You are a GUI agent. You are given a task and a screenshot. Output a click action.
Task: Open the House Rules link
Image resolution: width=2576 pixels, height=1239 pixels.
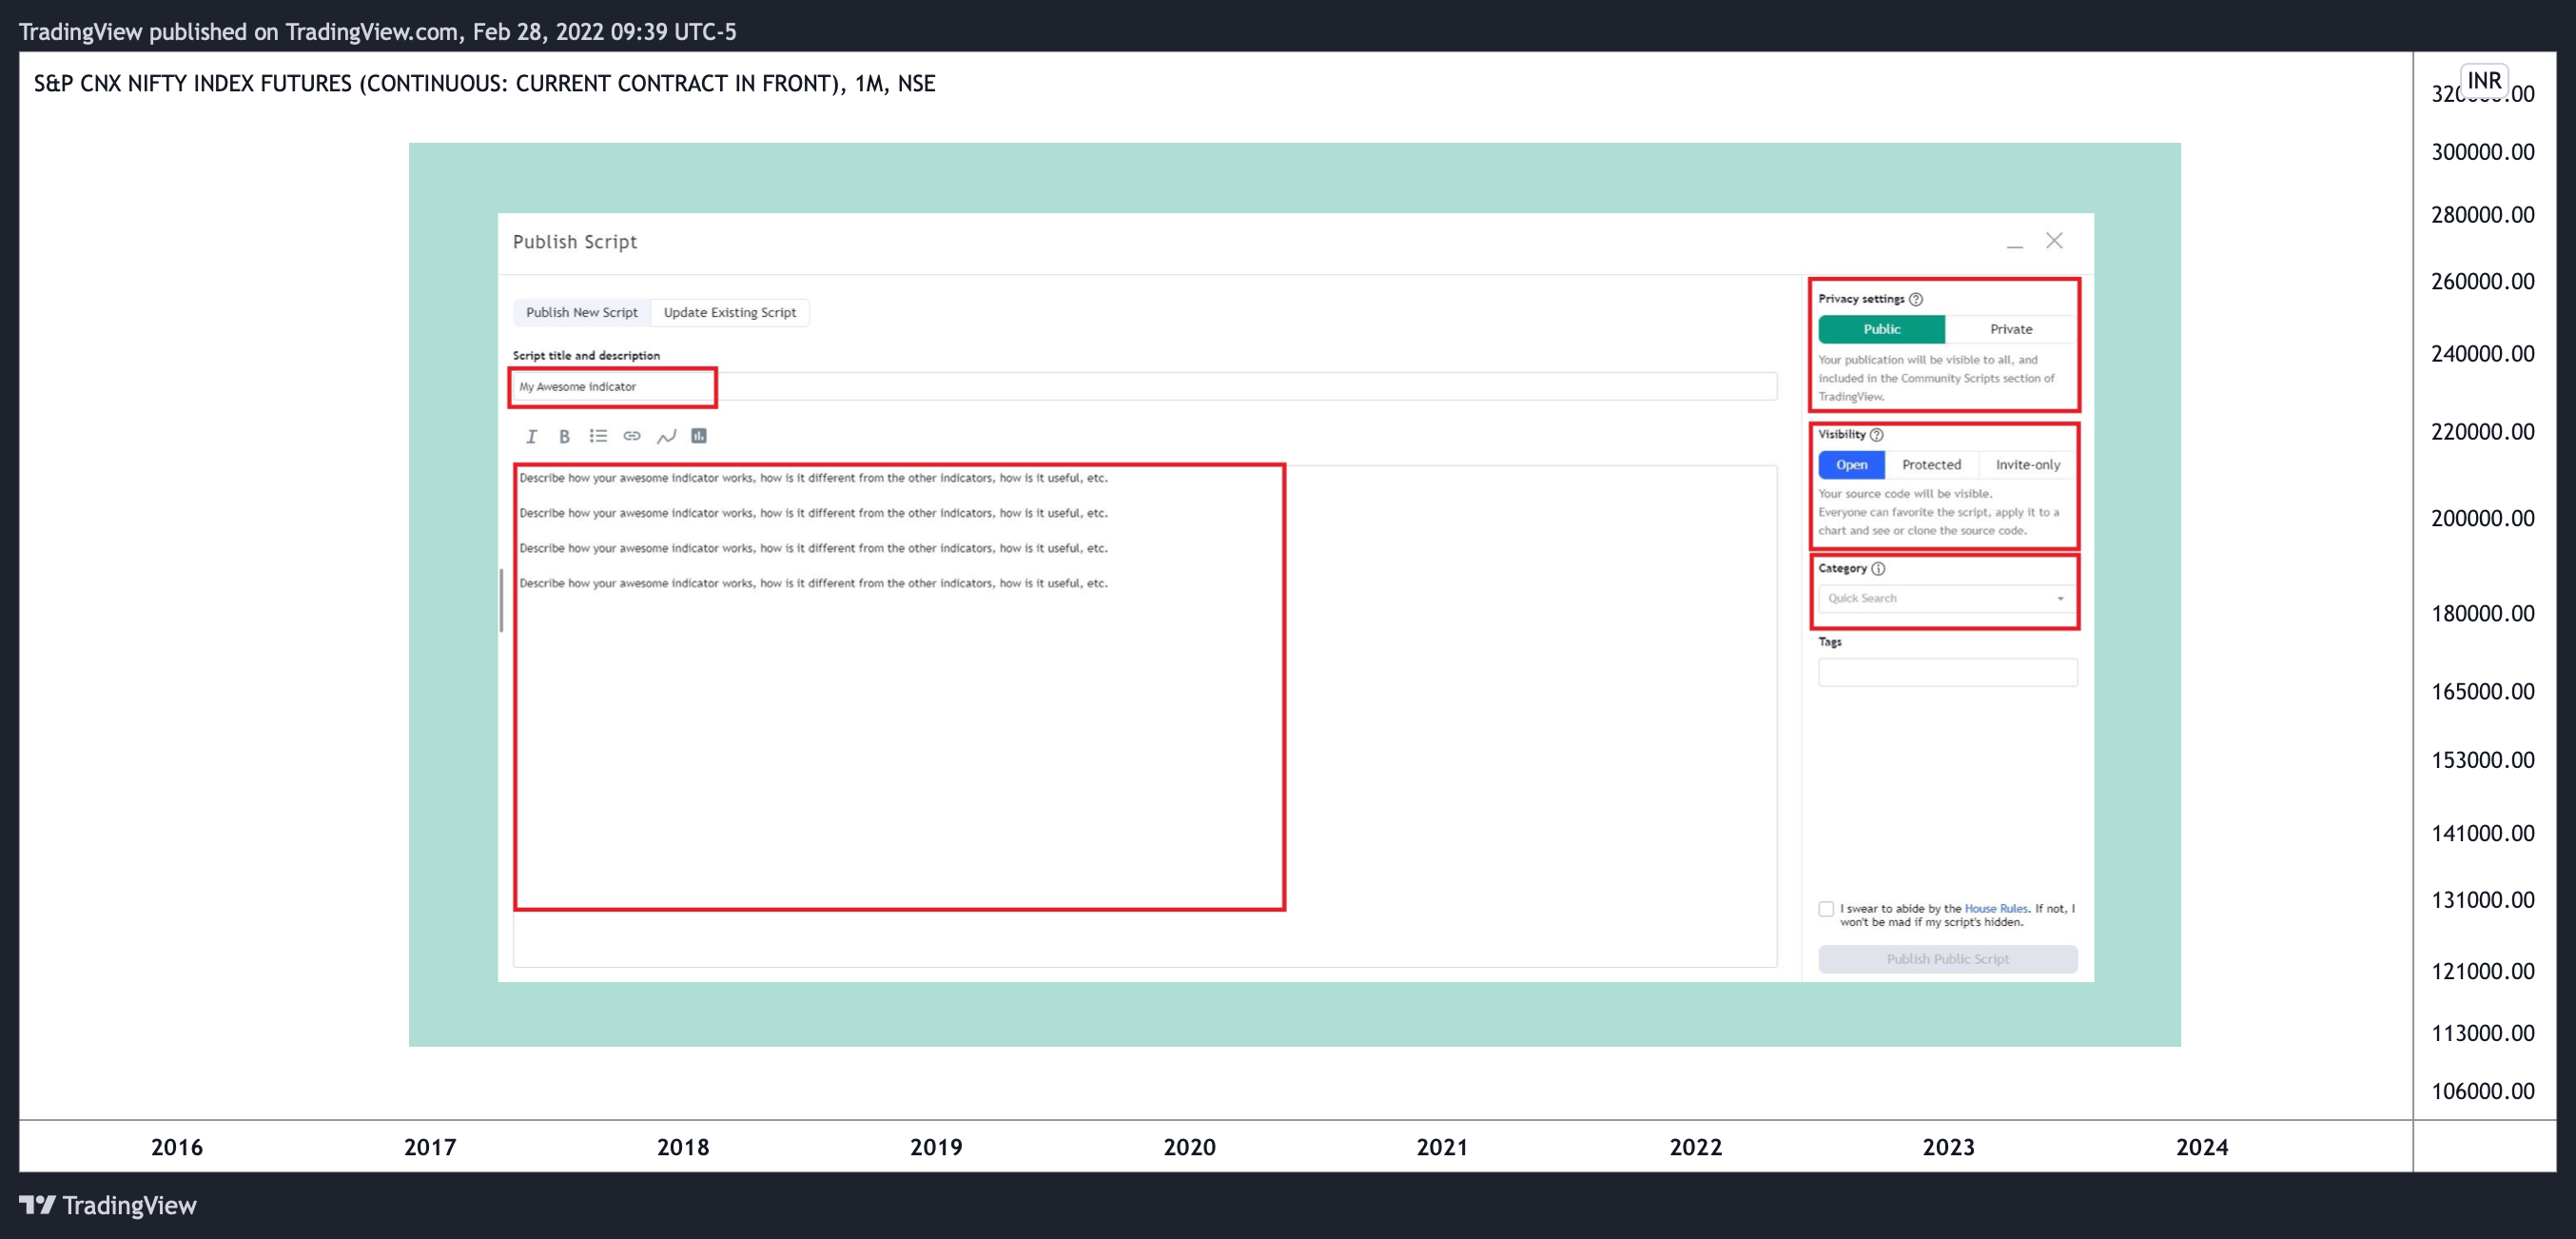[x=1996, y=909]
